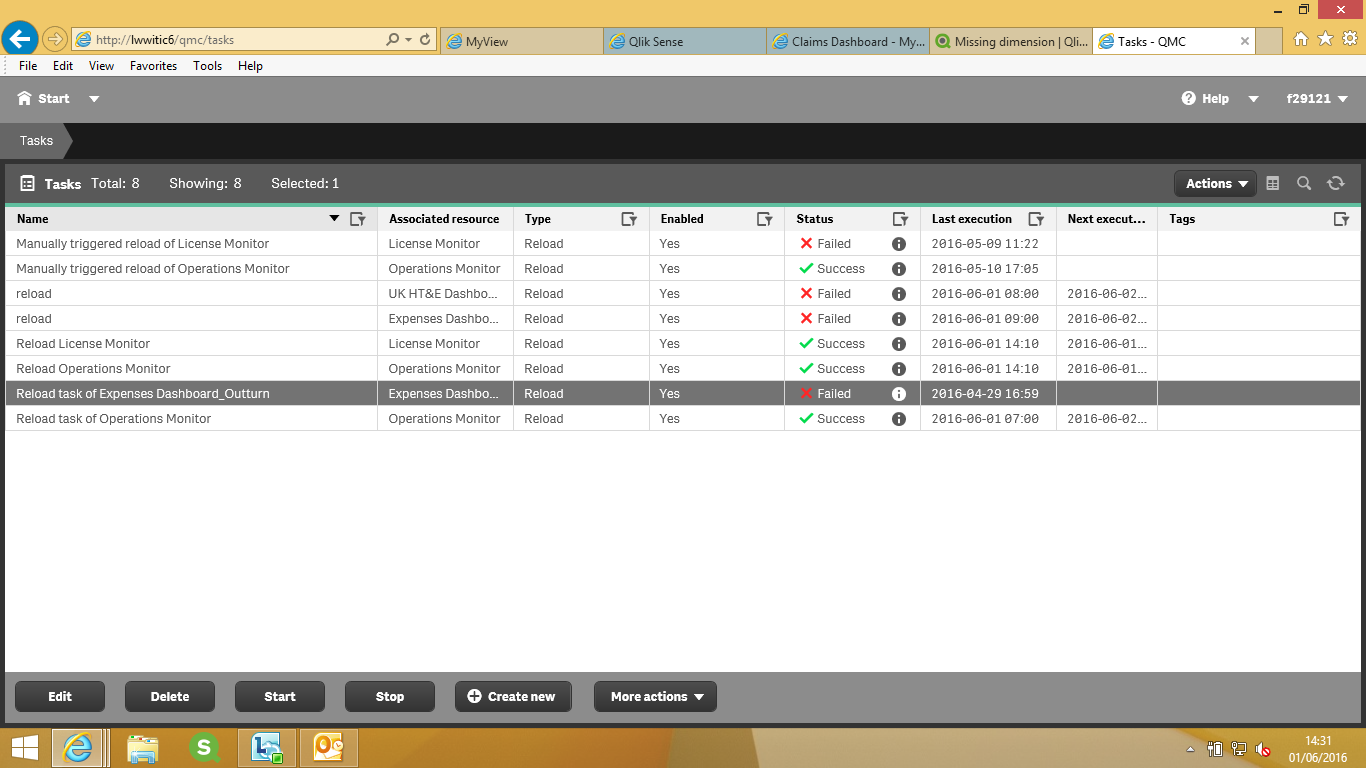The height and width of the screenshot is (768, 1366).
Task: Select Manually triggered reload of Operations Monitor
Action: [x=683, y=269]
